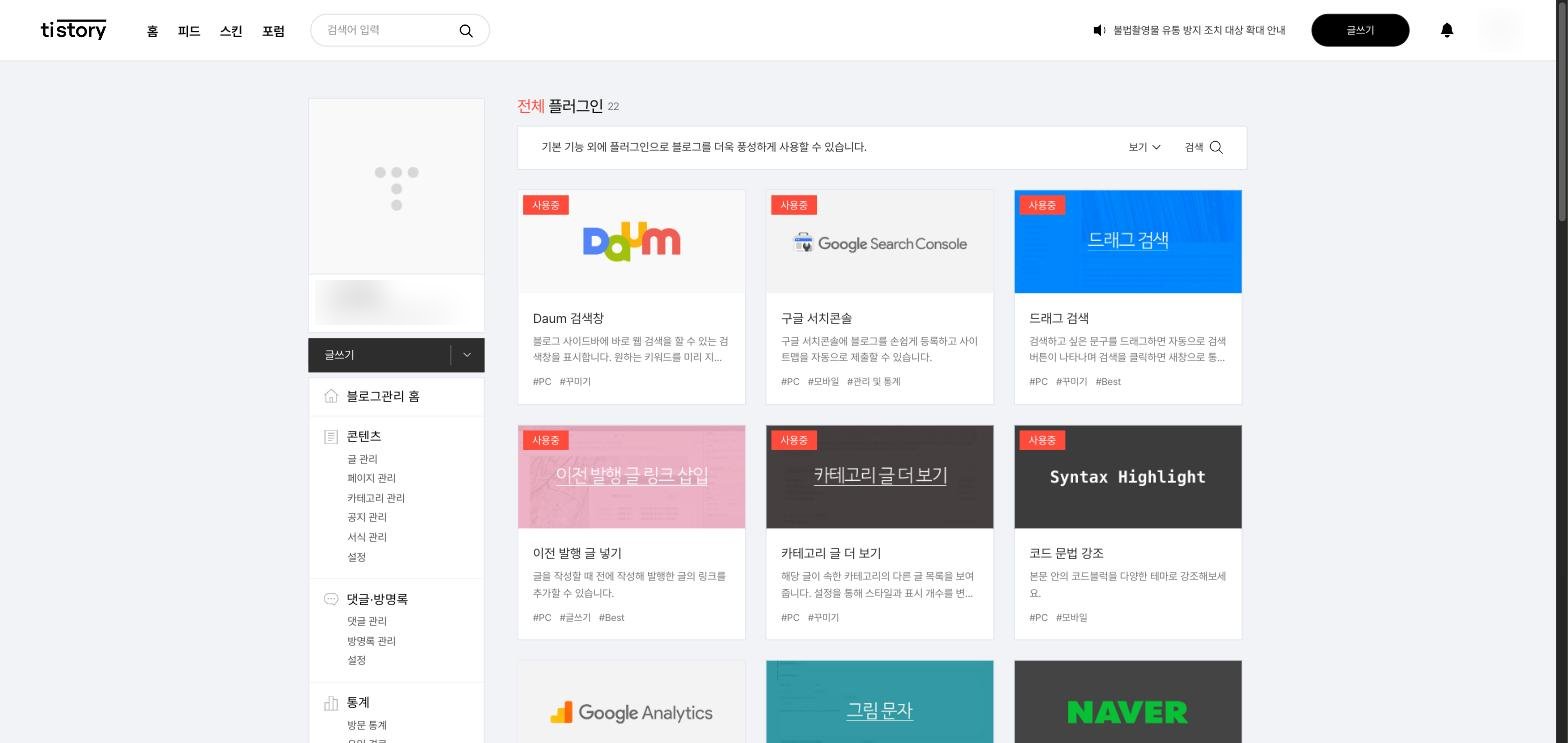The width and height of the screenshot is (1568, 743).
Task: Open the 드래그 검색 plugin thumbnail
Action: (x=1128, y=242)
